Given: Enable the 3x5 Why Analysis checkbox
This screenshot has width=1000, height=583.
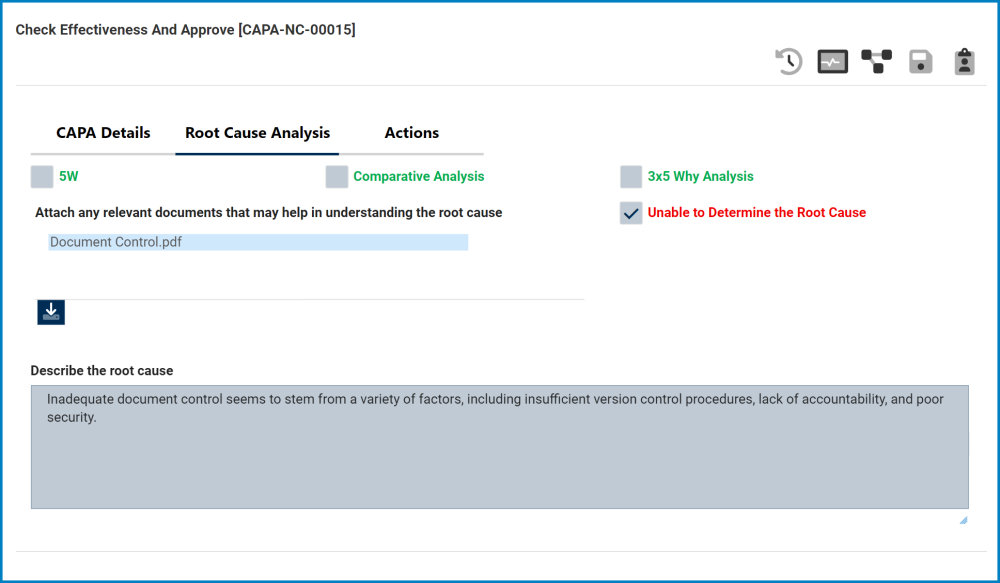Looking at the screenshot, I should tap(631, 176).
